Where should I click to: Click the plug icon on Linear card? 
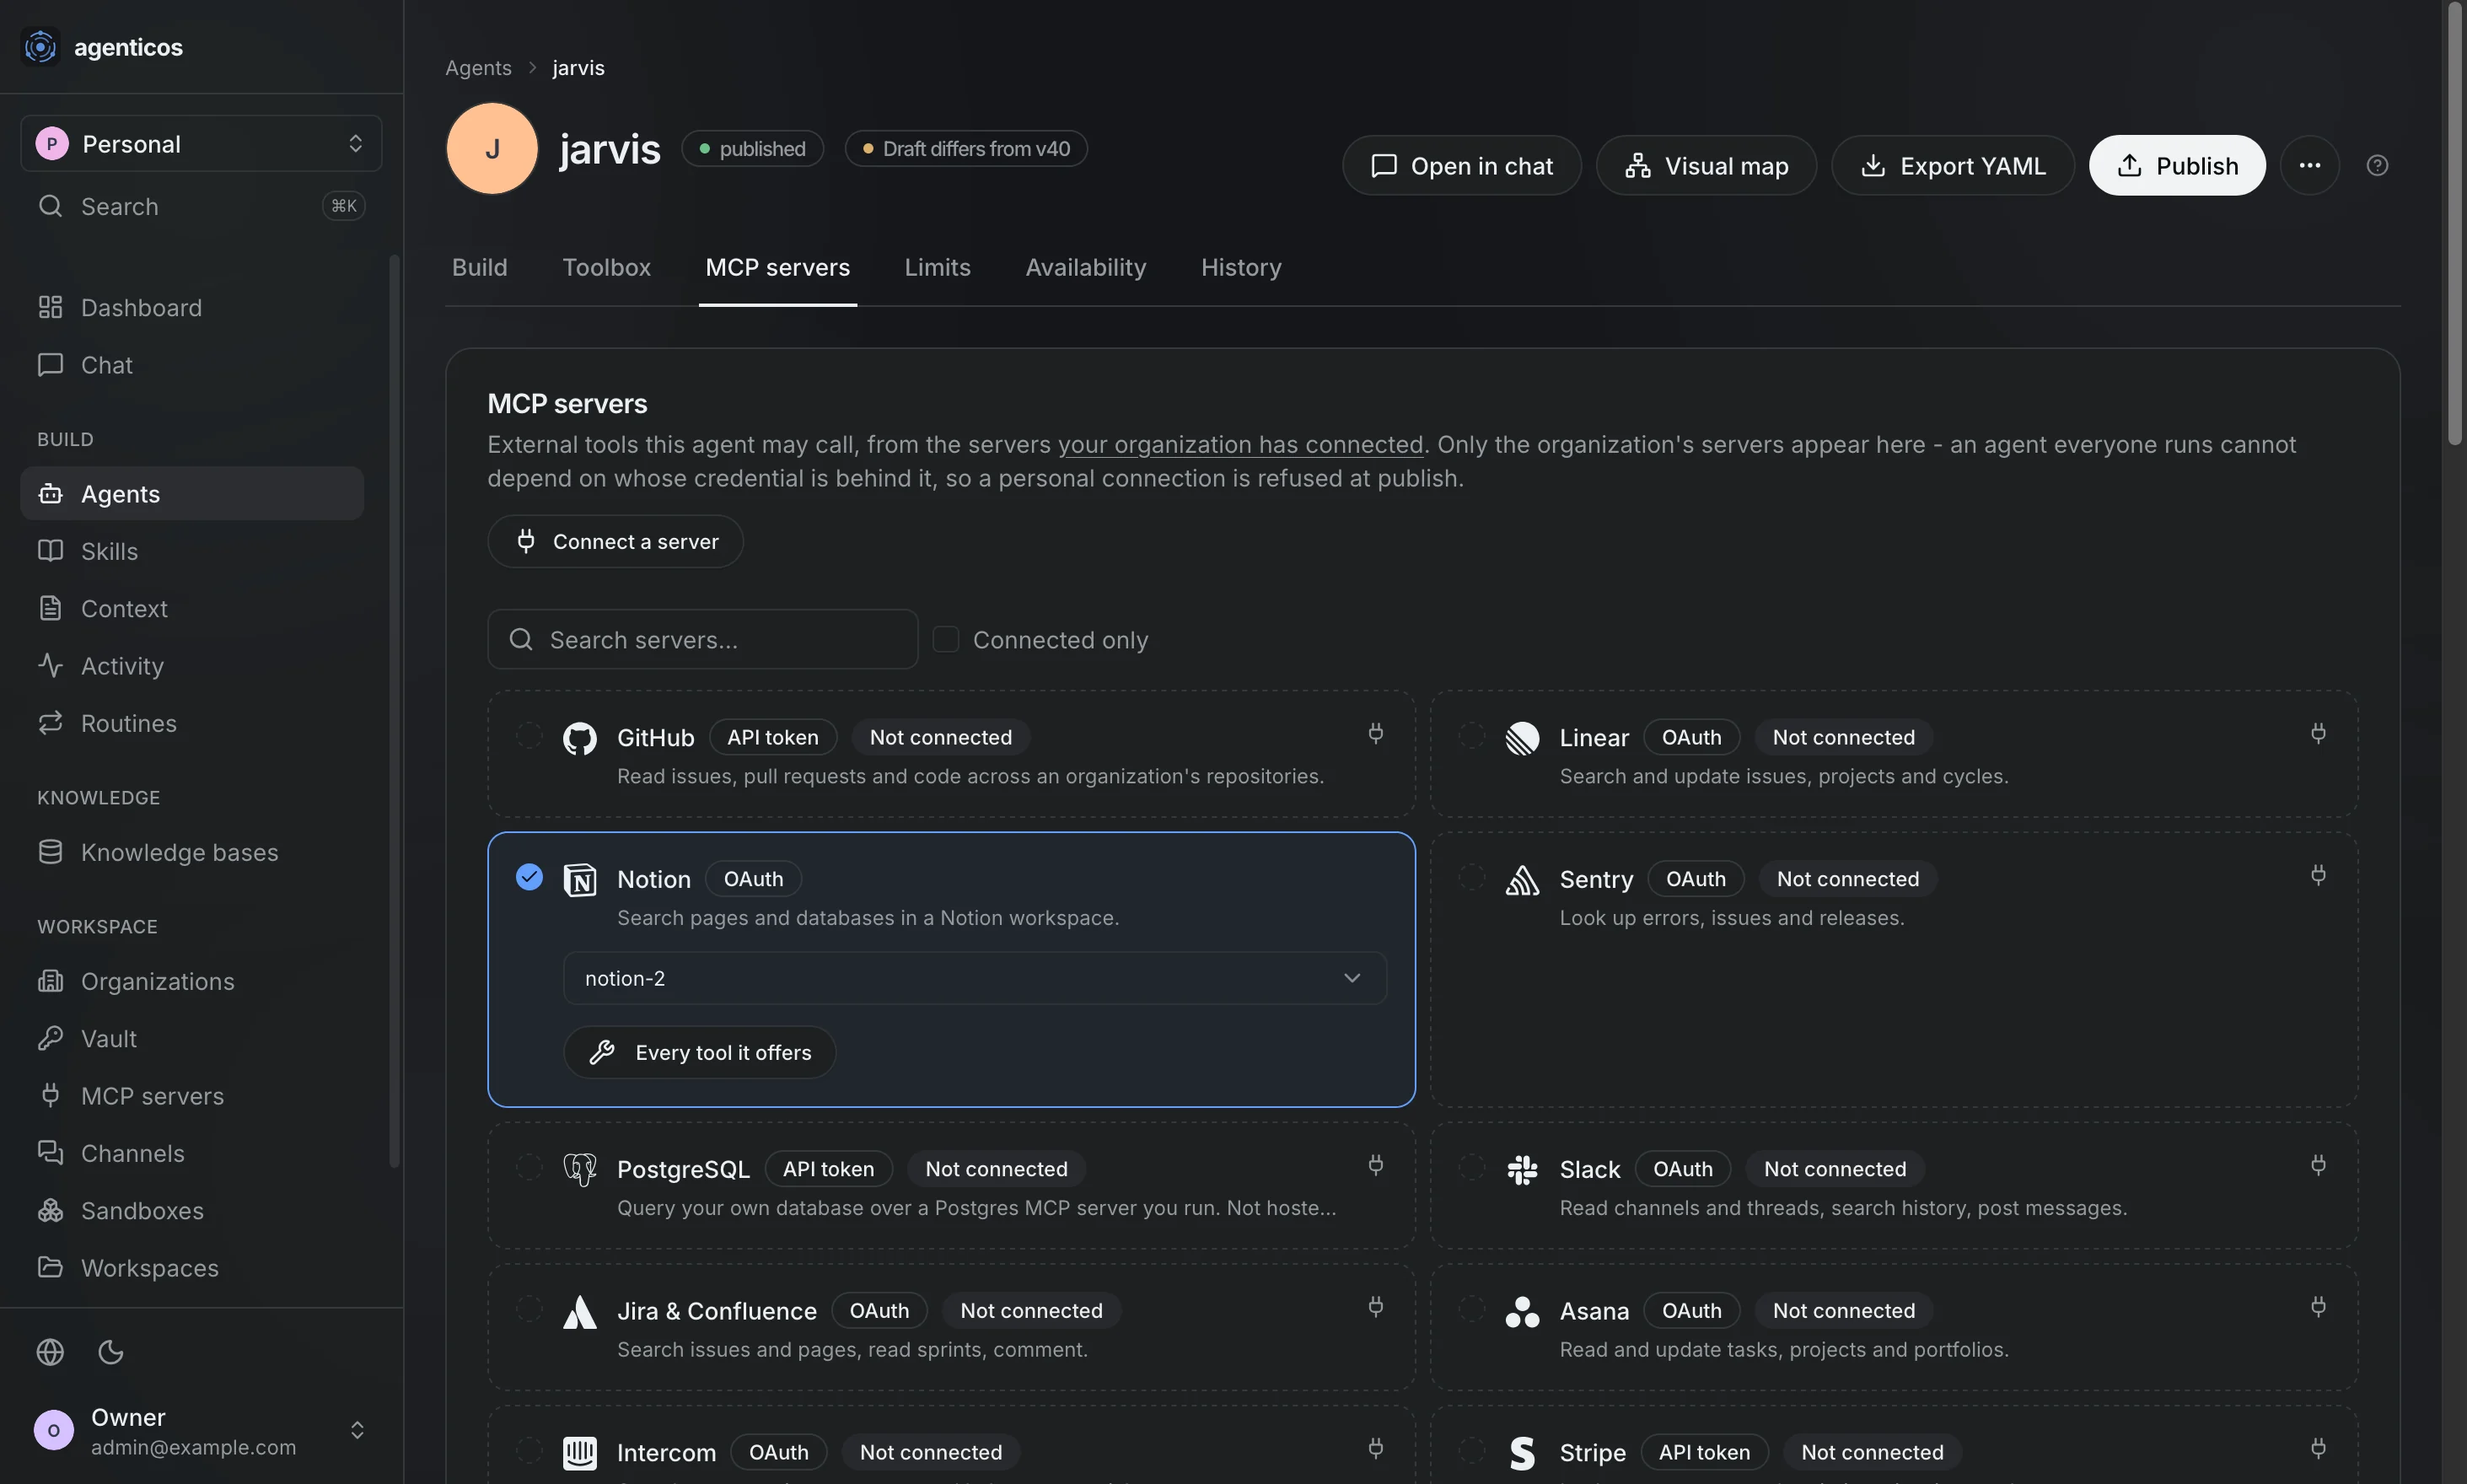click(x=2318, y=734)
